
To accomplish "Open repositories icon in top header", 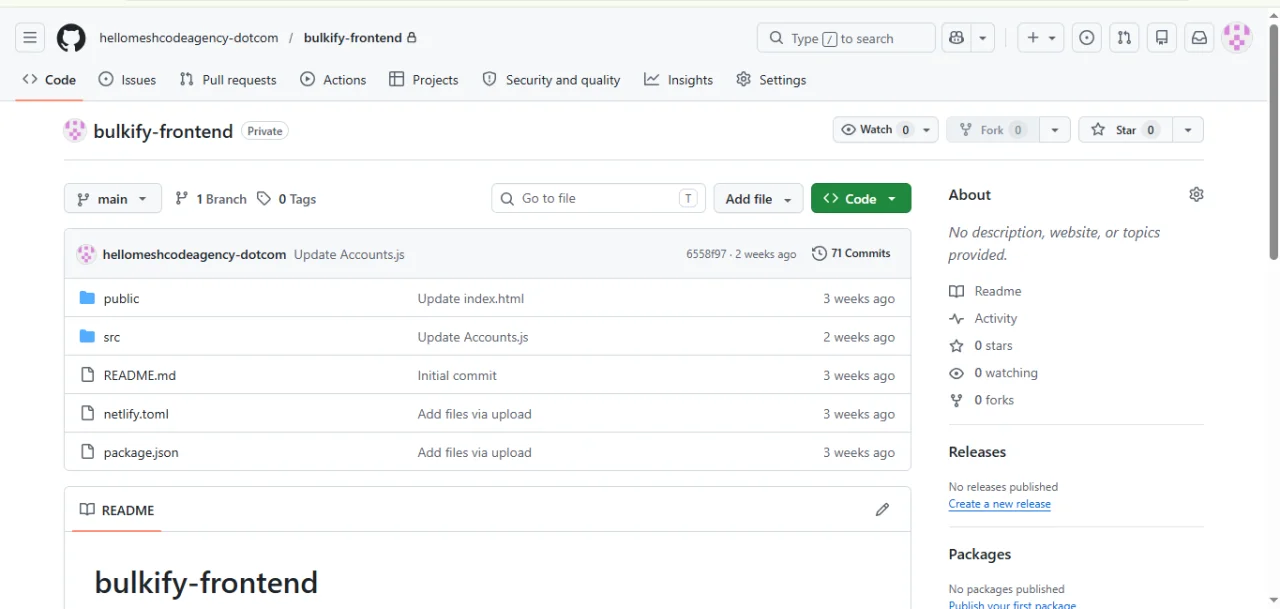I will [1162, 38].
